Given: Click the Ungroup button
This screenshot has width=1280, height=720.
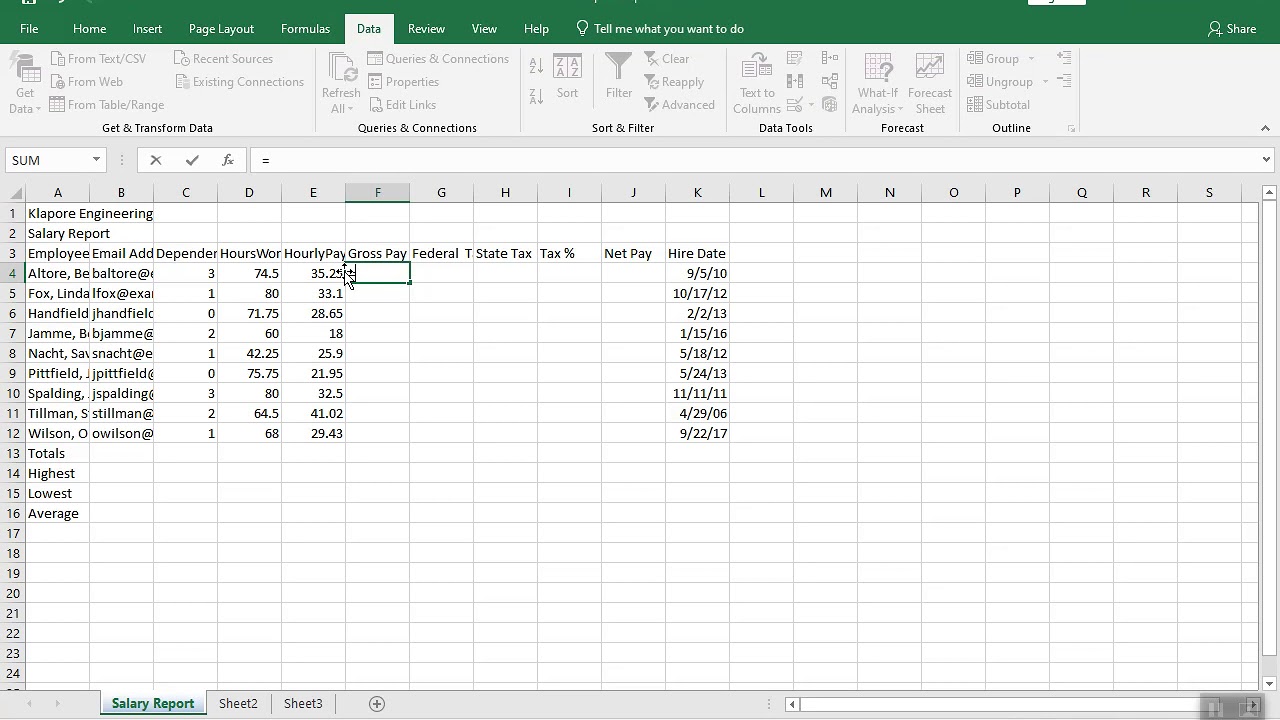Looking at the screenshot, I should 1000,82.
